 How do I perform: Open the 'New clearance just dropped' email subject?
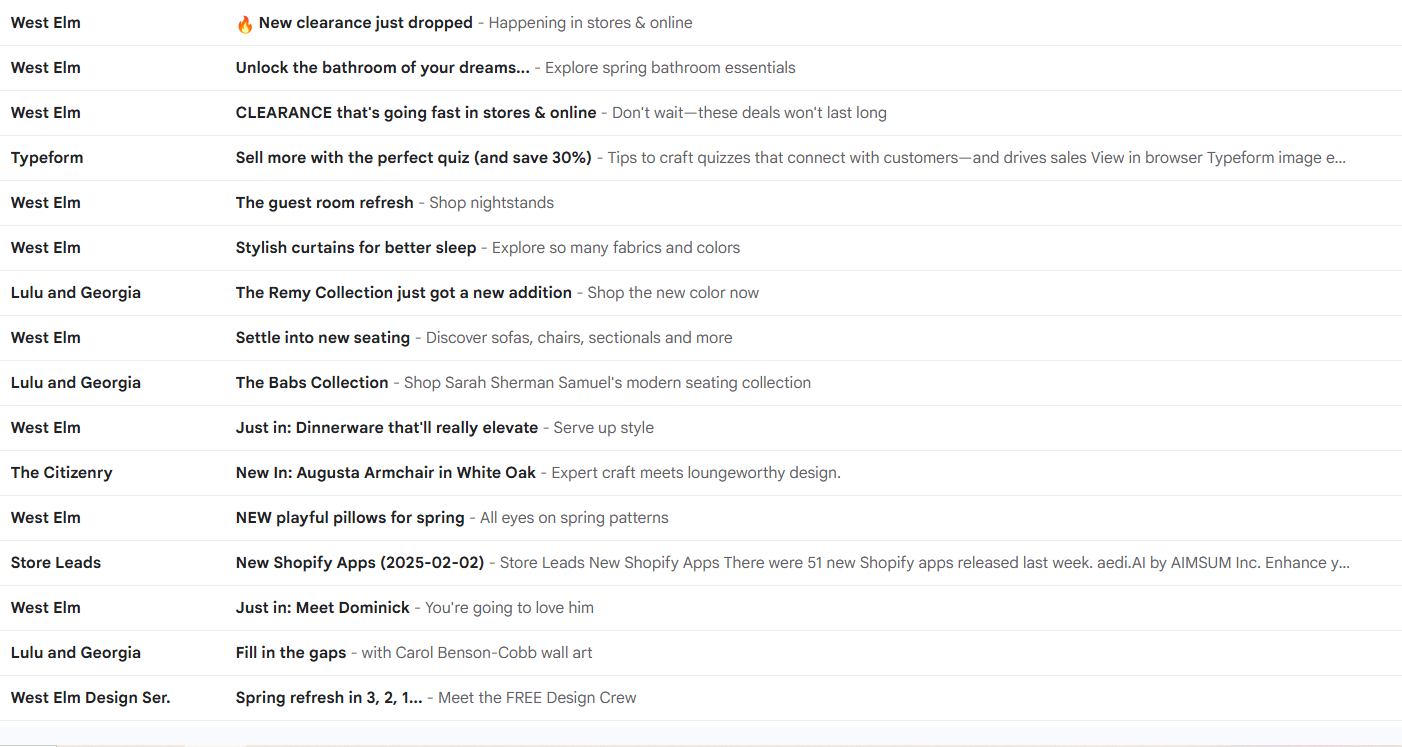365,23
